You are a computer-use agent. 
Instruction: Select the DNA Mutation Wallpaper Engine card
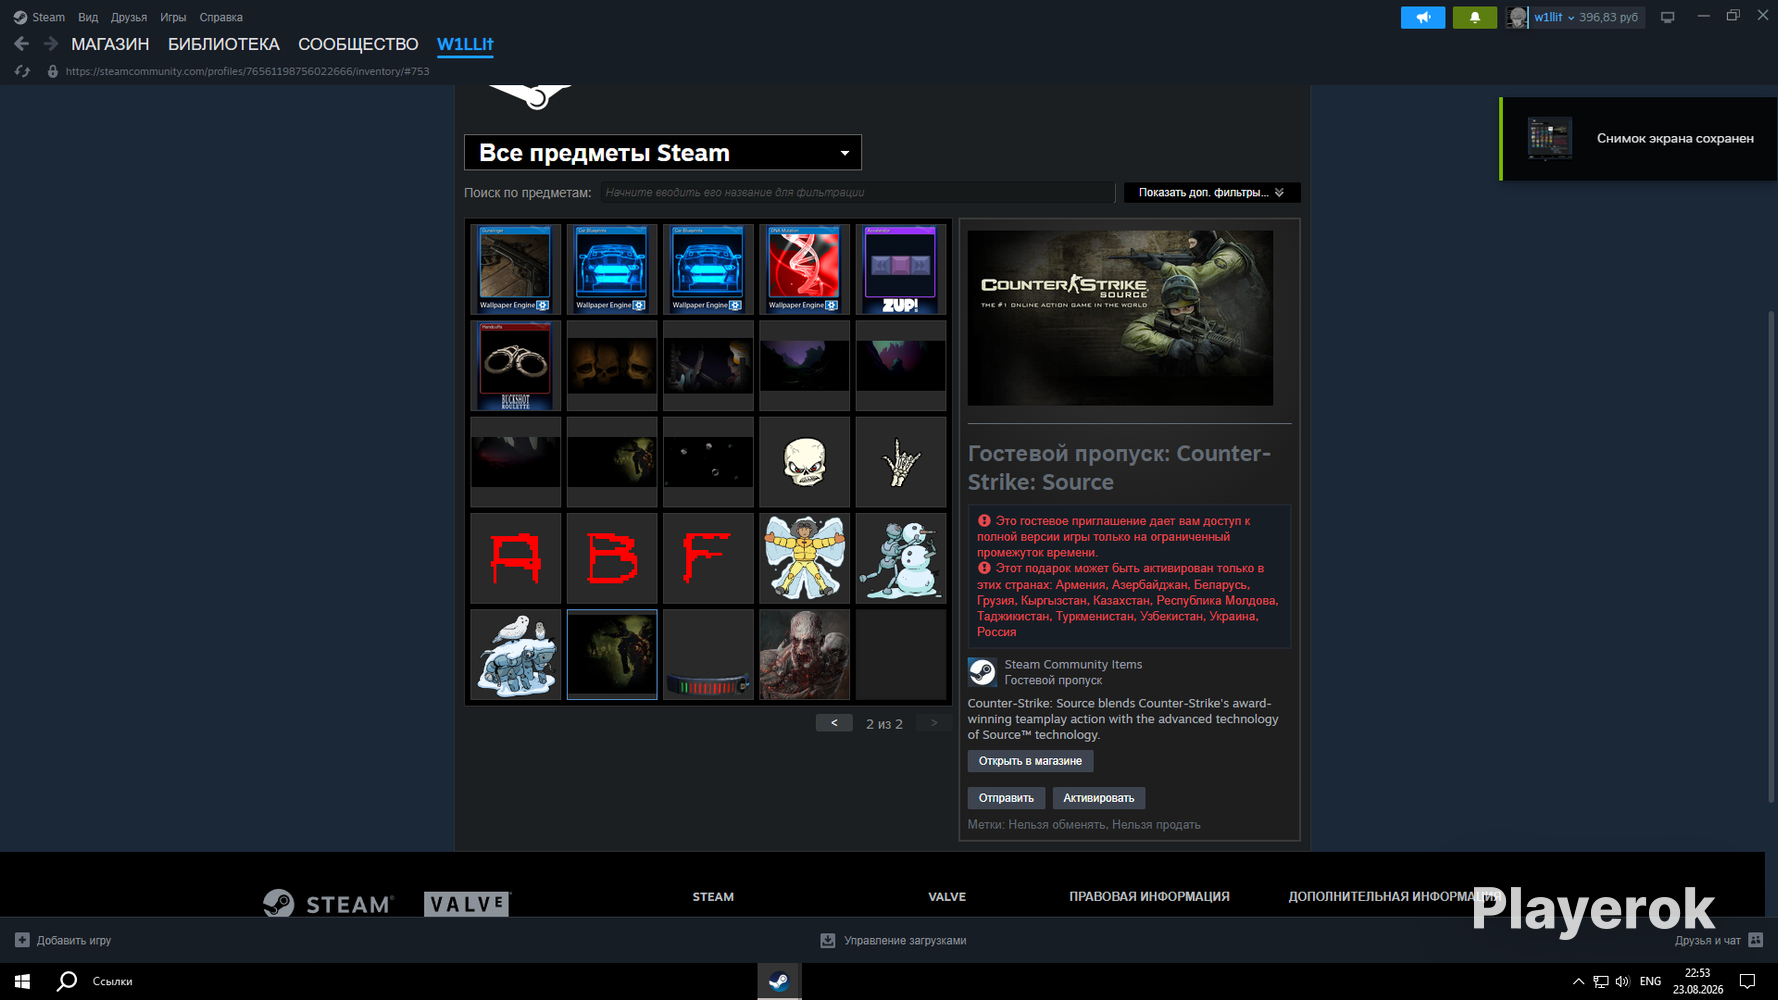[x=804, y=269]
